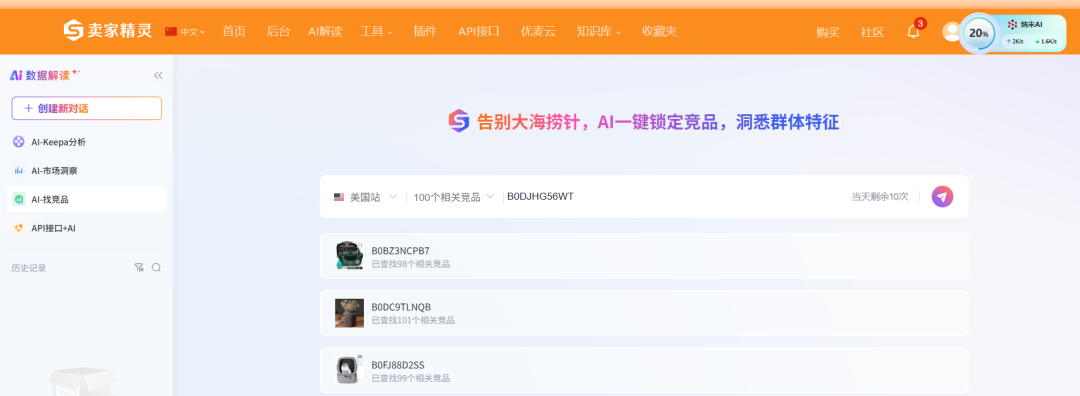Click the 历史记录 label

click(29, 268)
